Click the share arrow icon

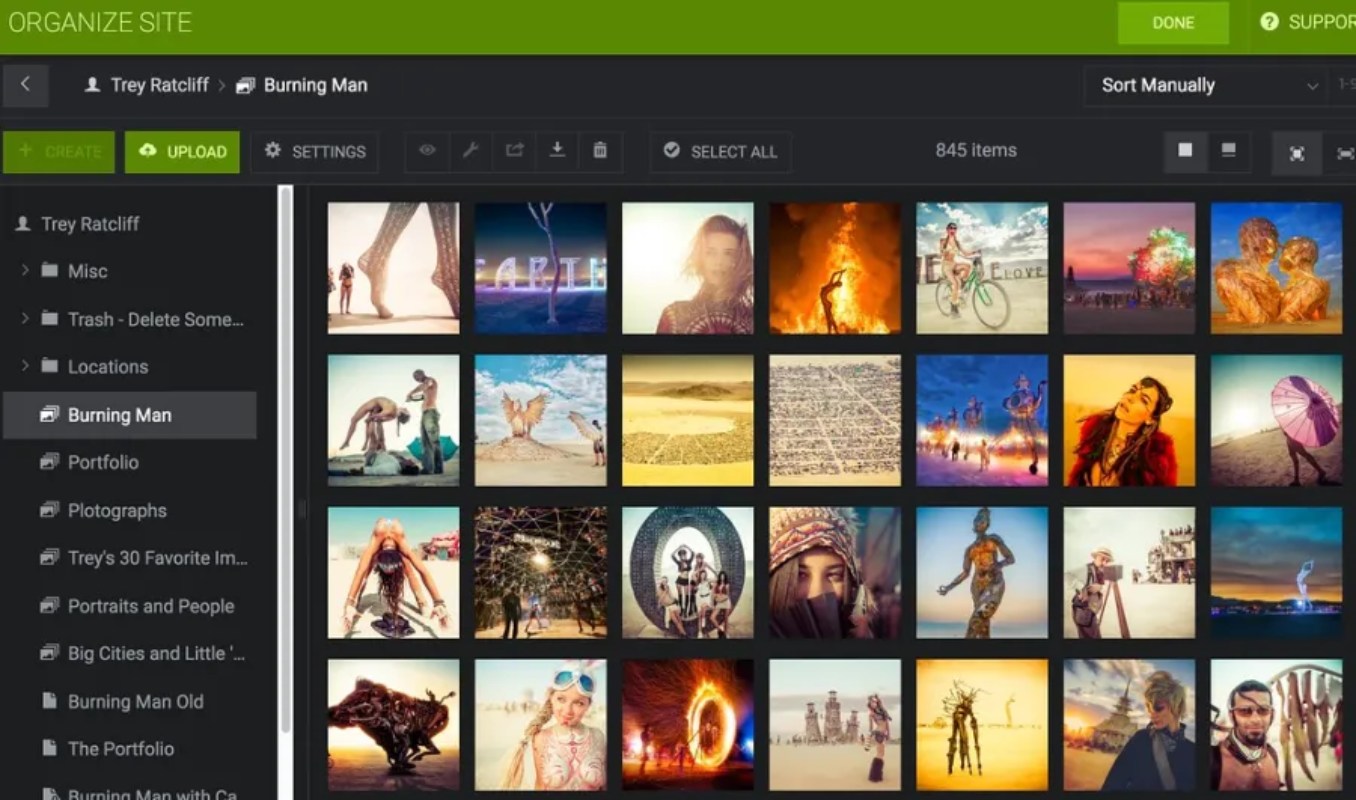tap(514, 151)
